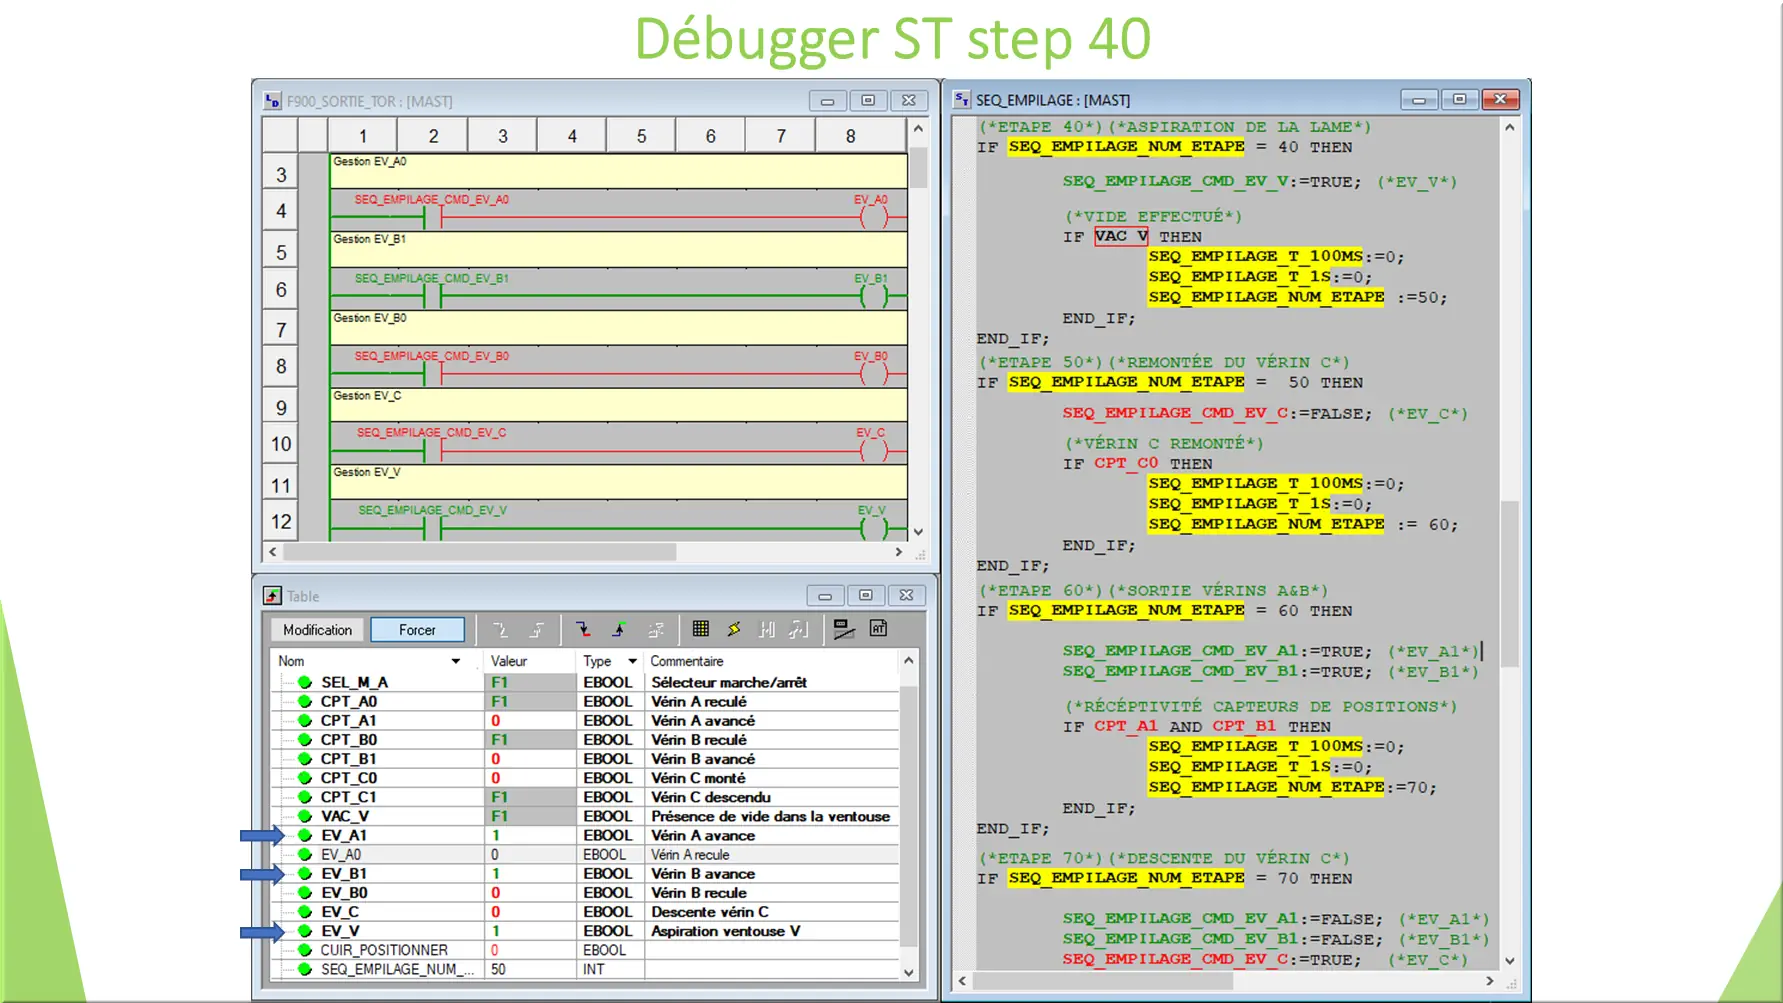Select the EV_B1 variable row
This screenshot has height=1003, width=1783.
point(343,873)
